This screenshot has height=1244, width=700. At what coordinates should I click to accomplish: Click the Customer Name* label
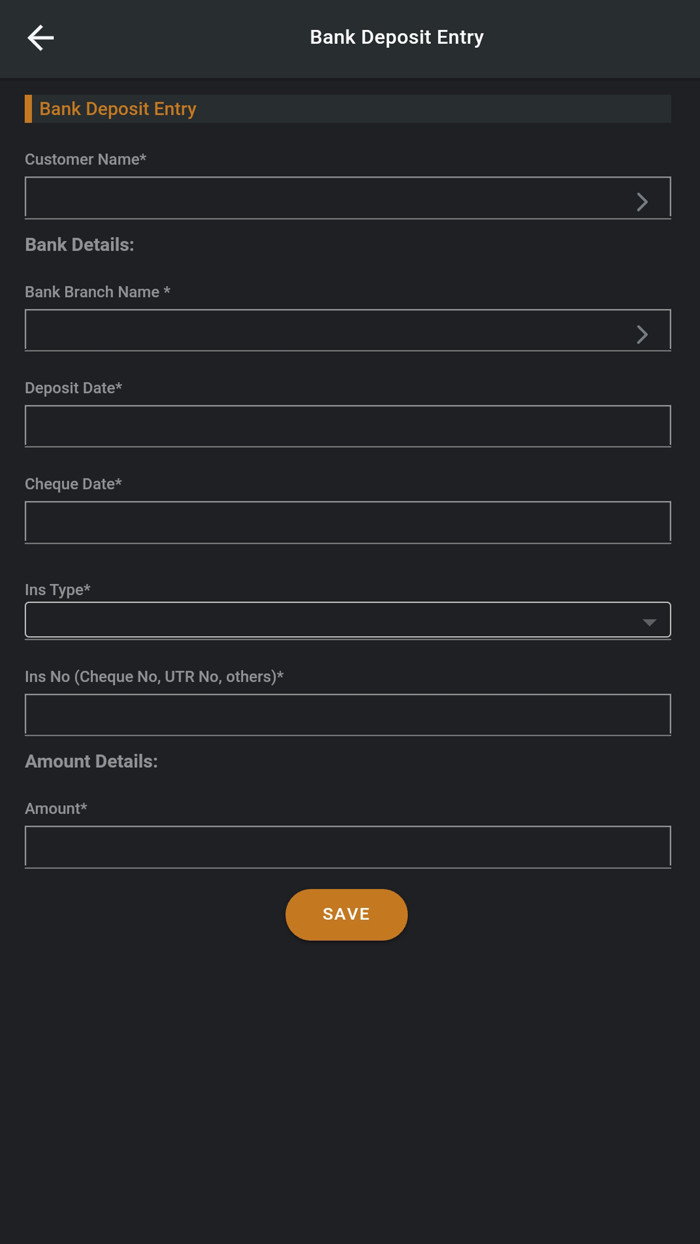[x=85, y=159]
